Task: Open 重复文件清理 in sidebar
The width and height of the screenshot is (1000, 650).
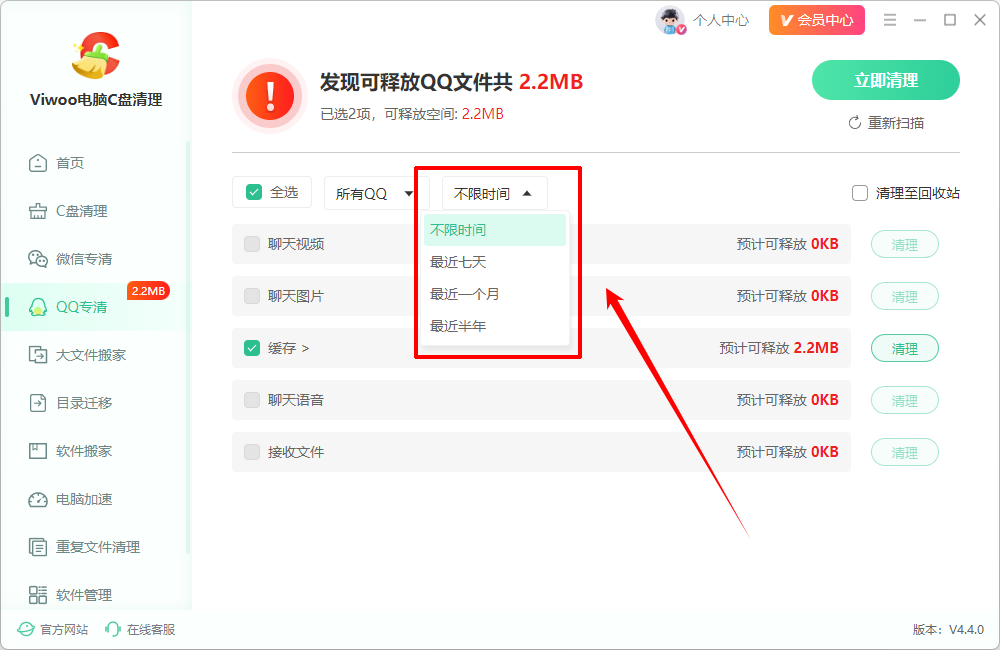Action: pos(96,547)
